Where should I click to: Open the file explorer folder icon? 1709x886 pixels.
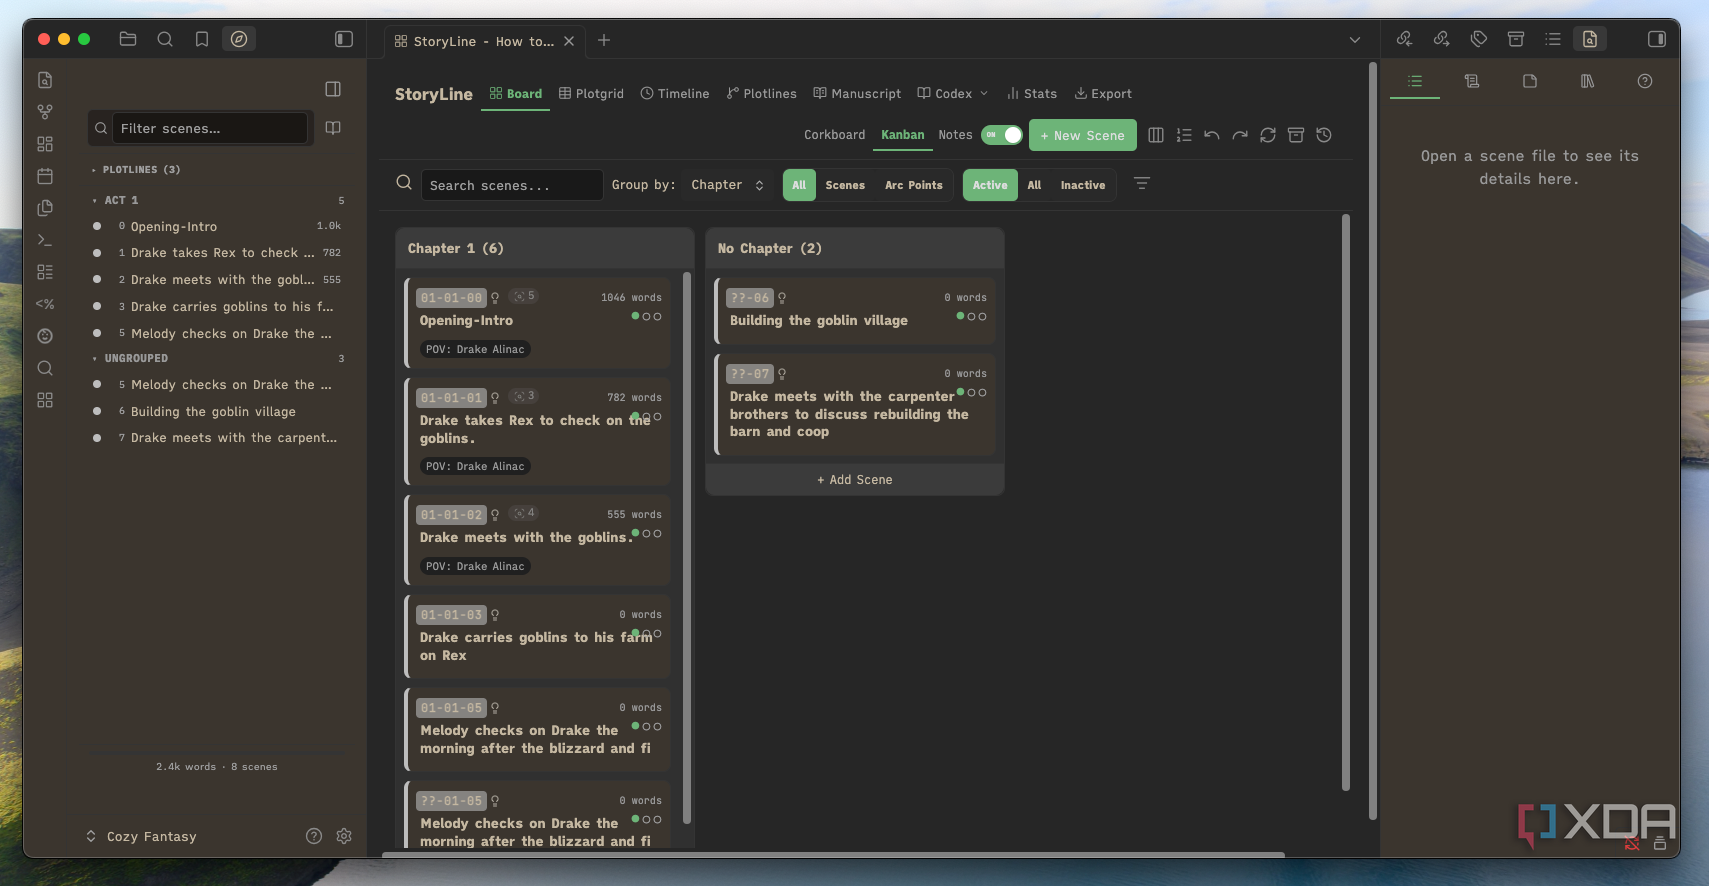[128, 39]
